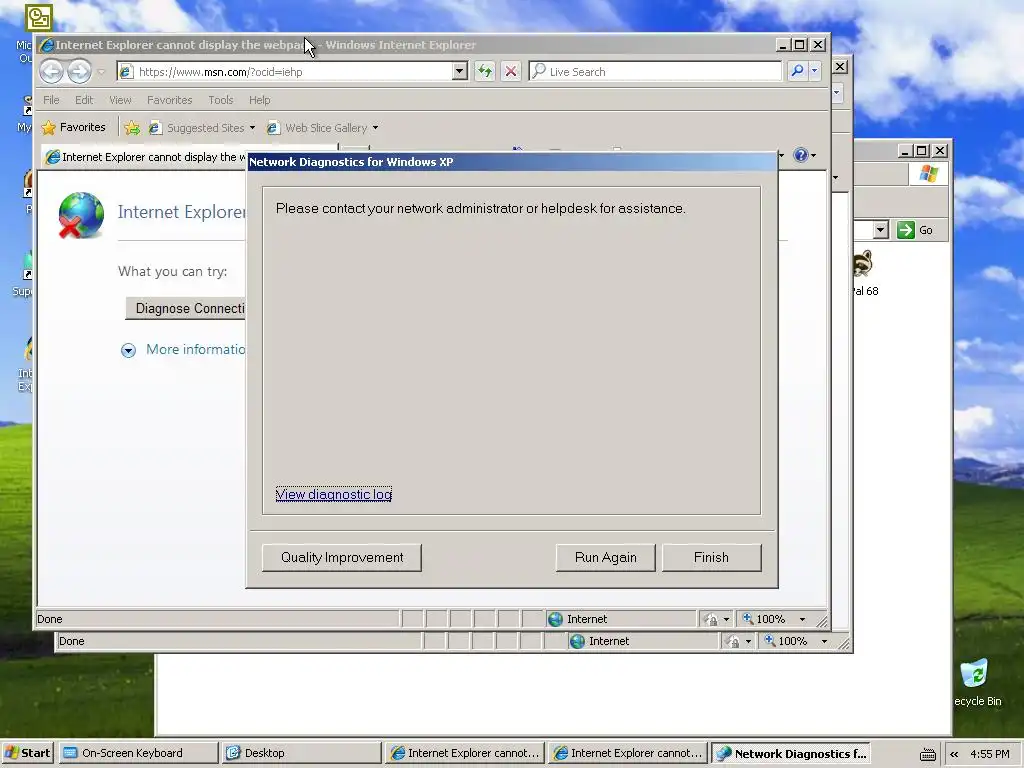Open the Start menu
This screenshot has width=1024, height=768.
click(x=27, y=753)
